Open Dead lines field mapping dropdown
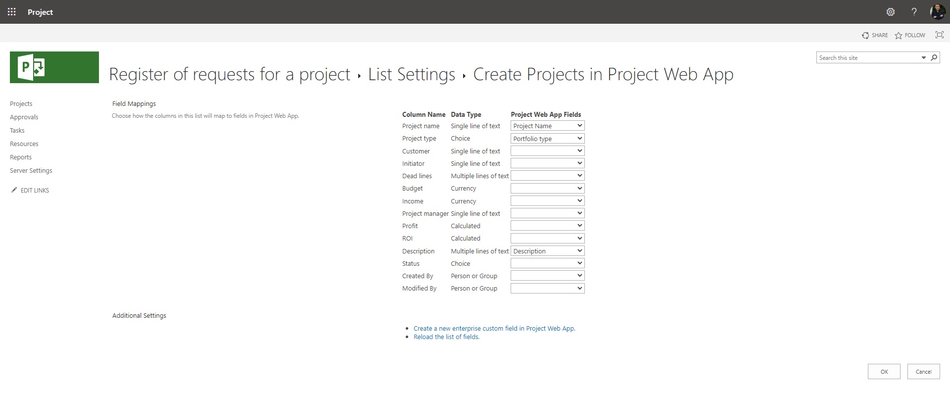 tap(547, 176)
